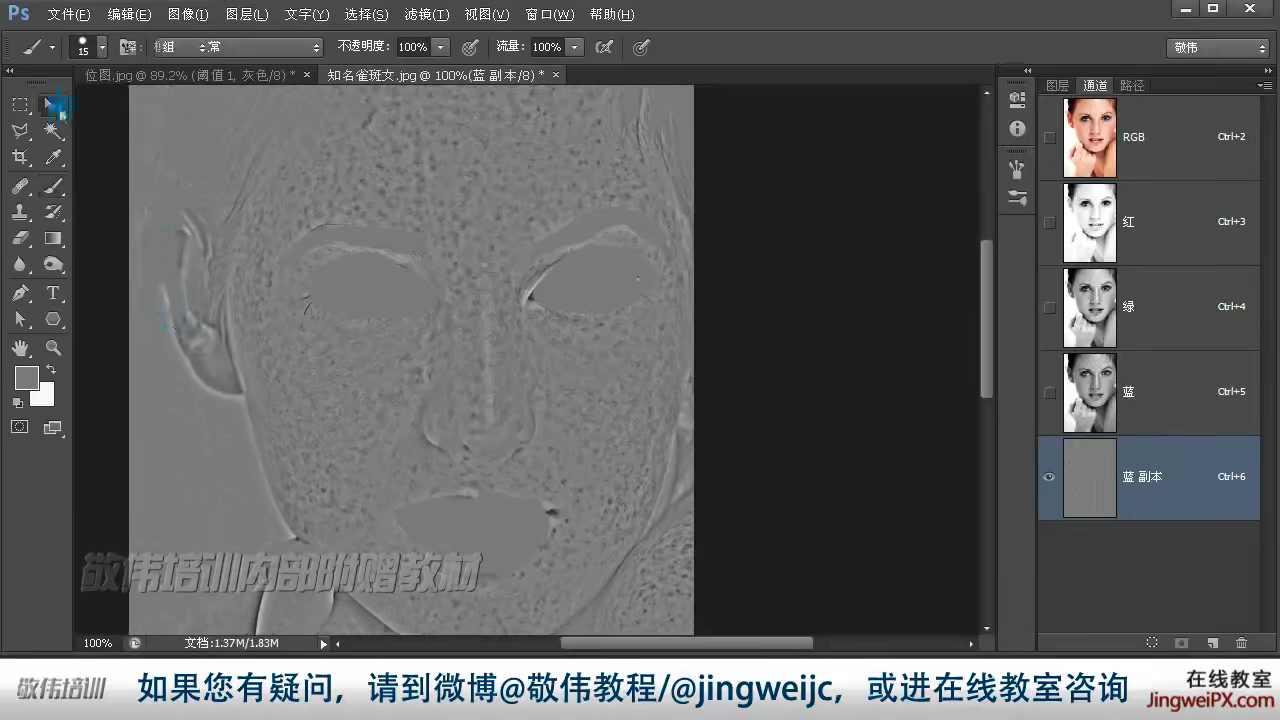
Task: Select the 红 channel thumbnail
Action: click(x=1090, y=223)
